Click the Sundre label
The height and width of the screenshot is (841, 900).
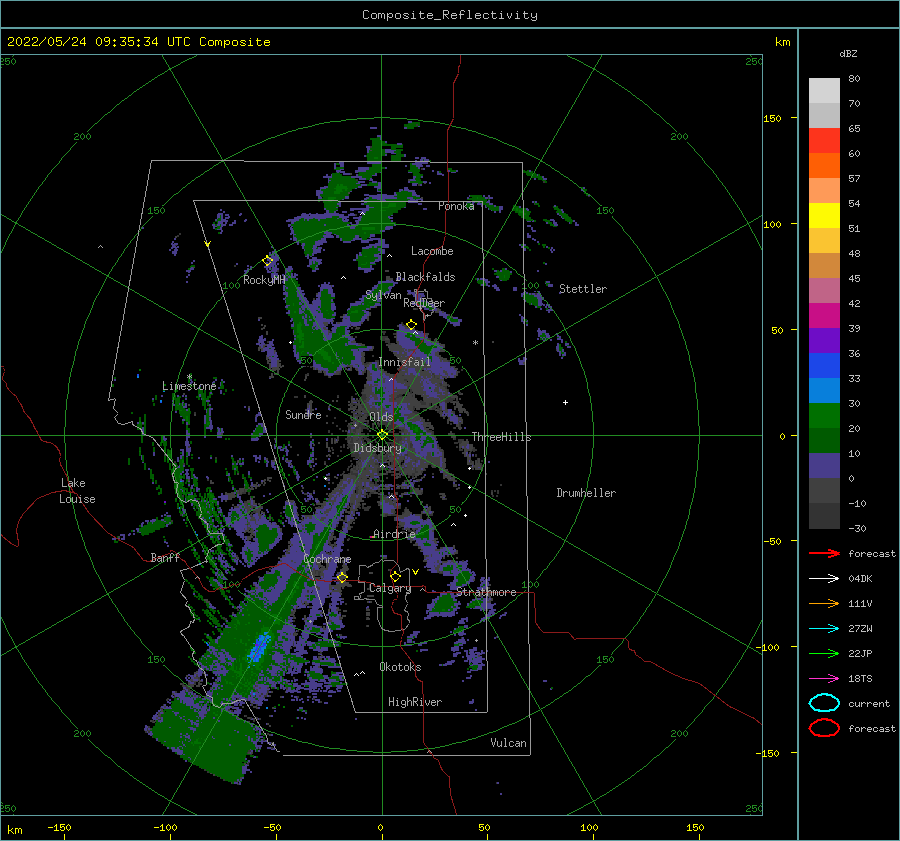pos(303,414)
